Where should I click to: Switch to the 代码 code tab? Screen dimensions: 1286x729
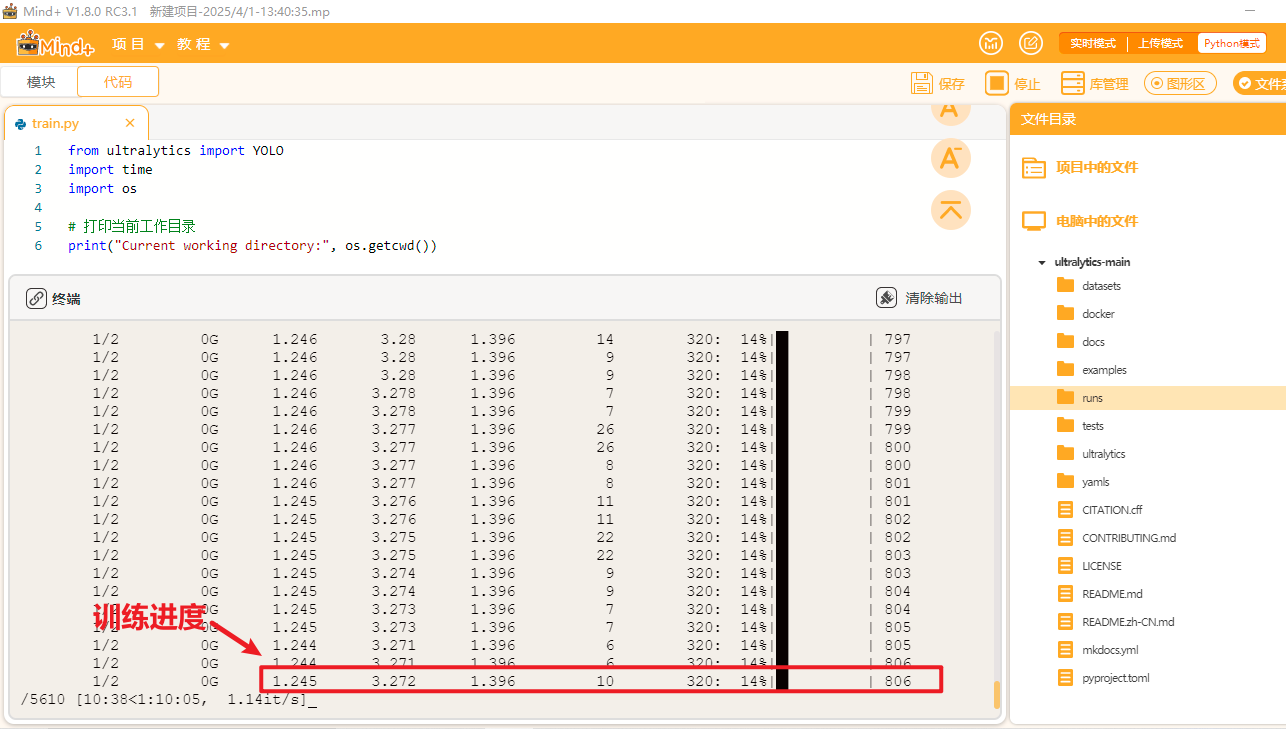click(x=118, y=82)
